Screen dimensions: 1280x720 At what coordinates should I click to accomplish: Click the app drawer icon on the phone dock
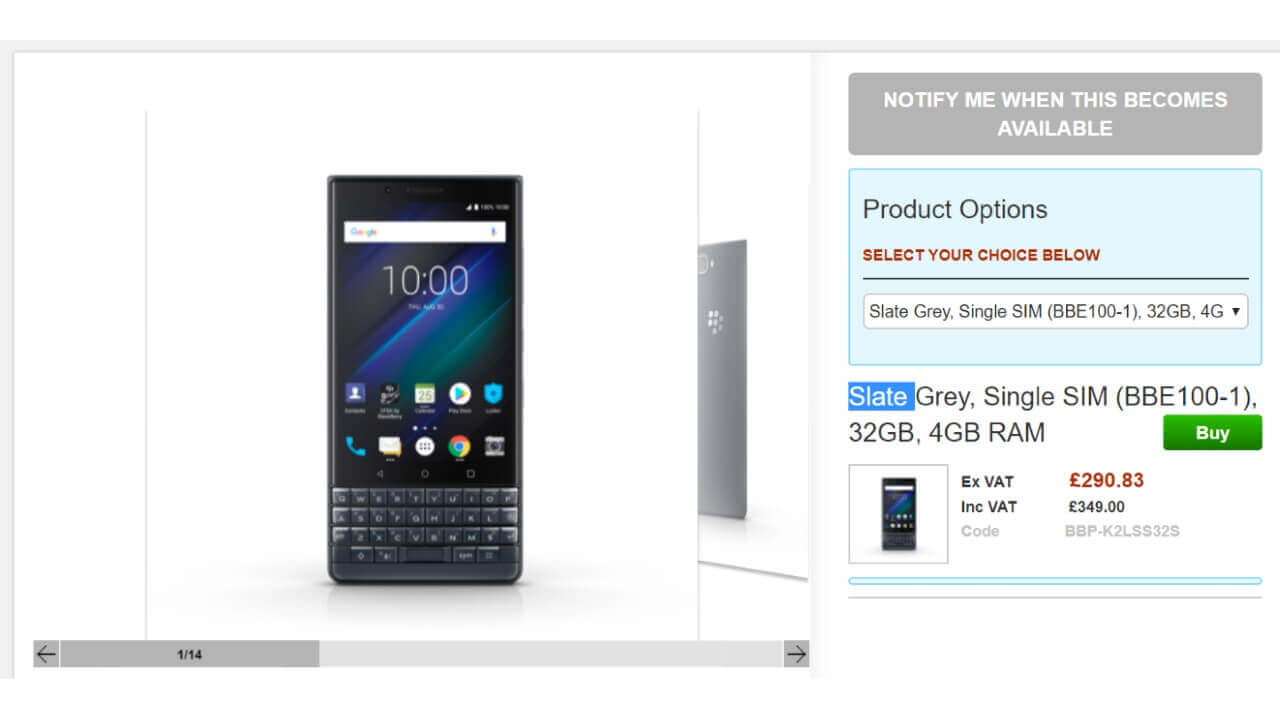click(x=425, y=446)
